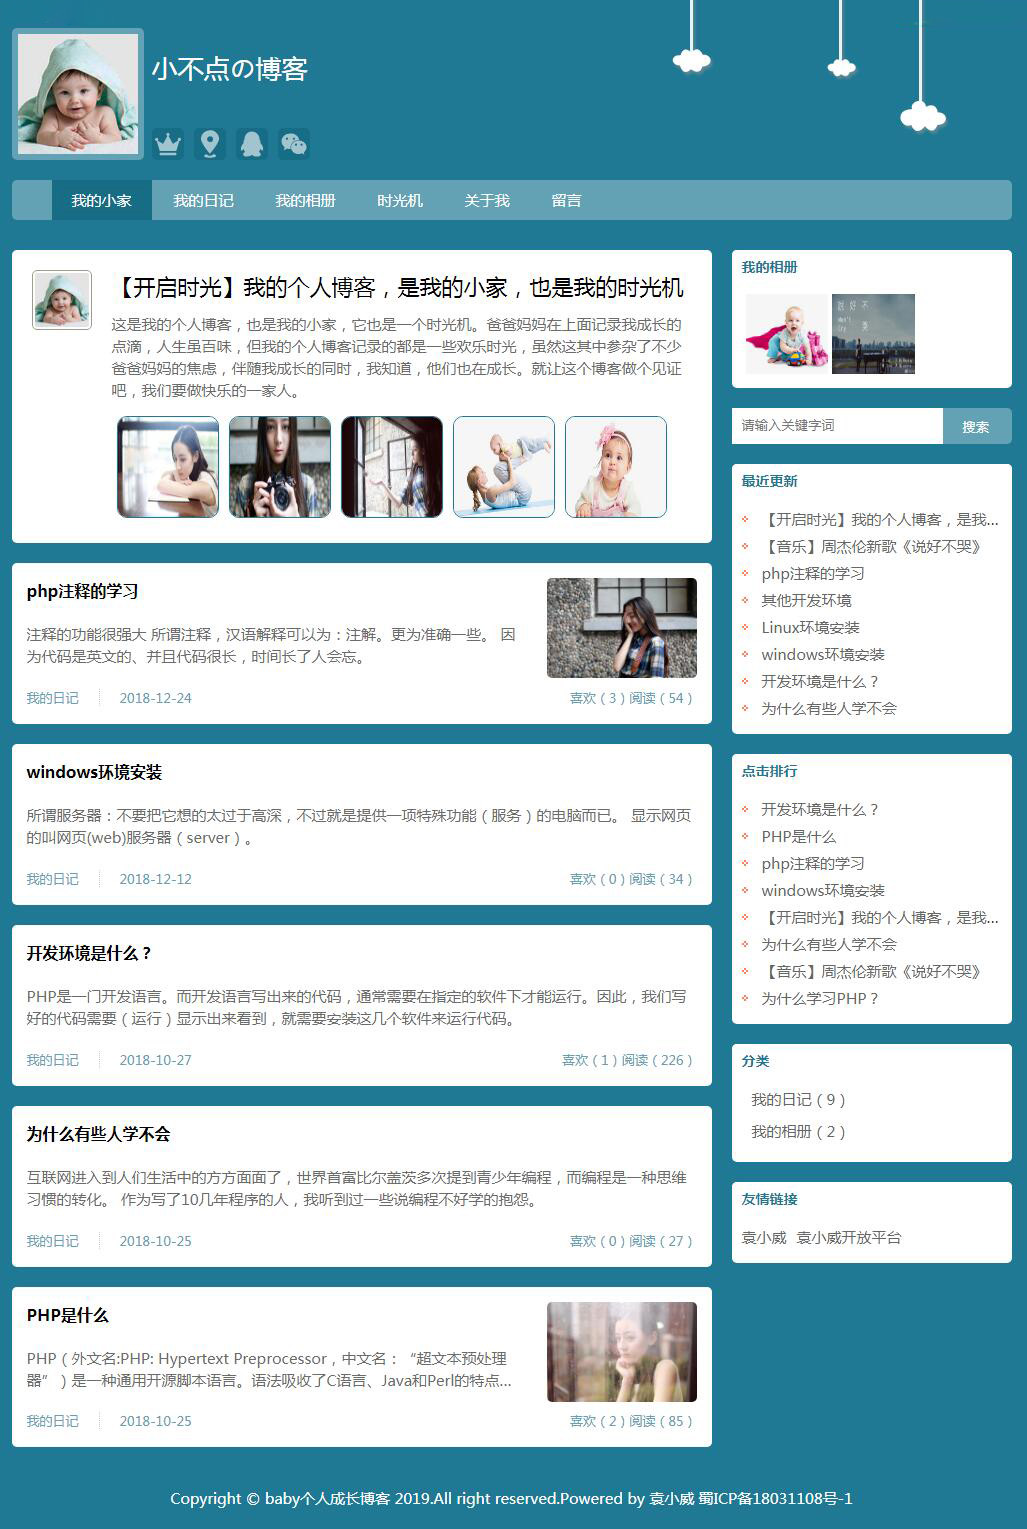
Task: Open the php注释的学习 article title
Action: pyautogui.click(x=82, y=591)
